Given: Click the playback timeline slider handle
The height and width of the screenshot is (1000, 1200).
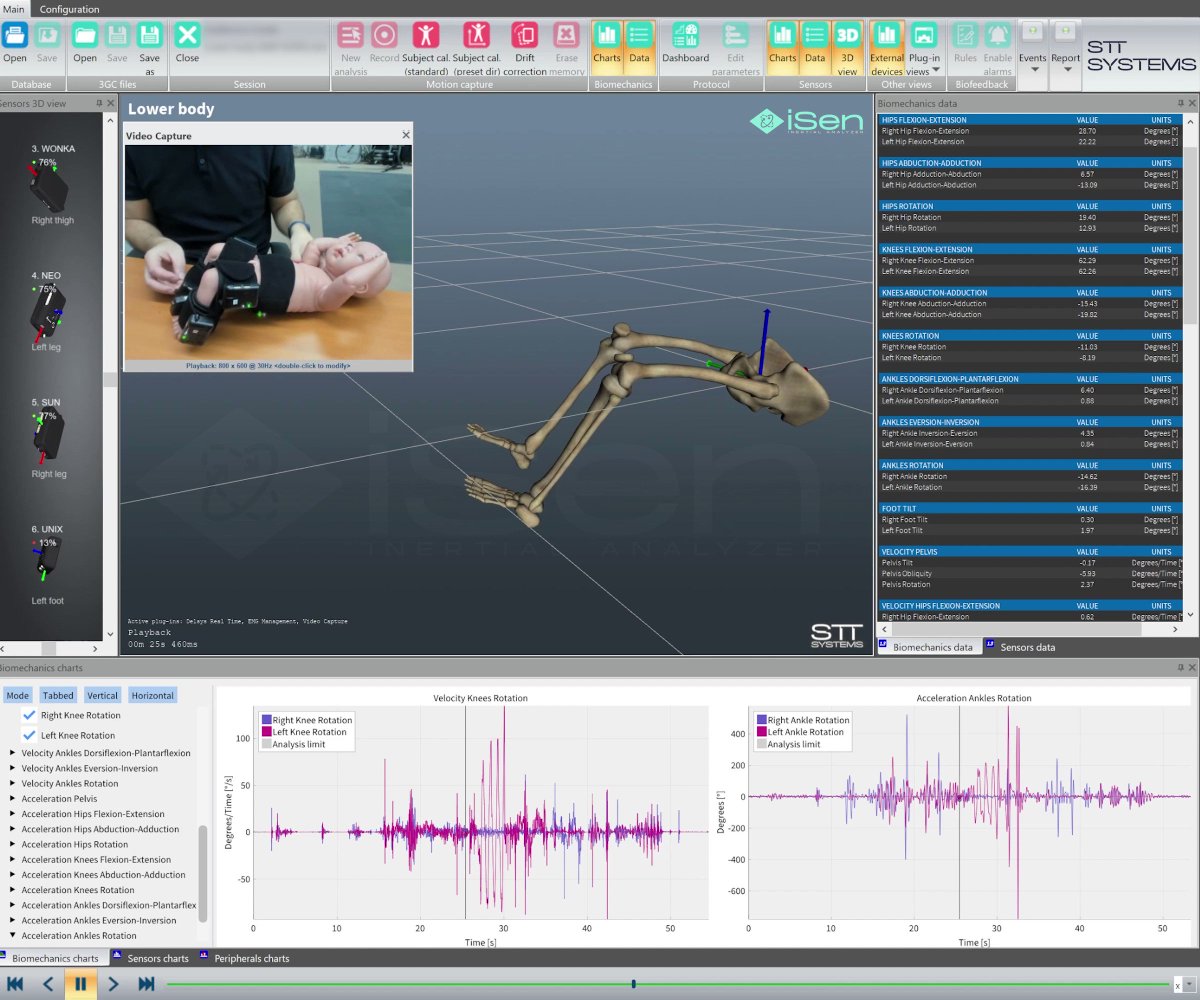Looking at the screenshot, I should [634, 984].
